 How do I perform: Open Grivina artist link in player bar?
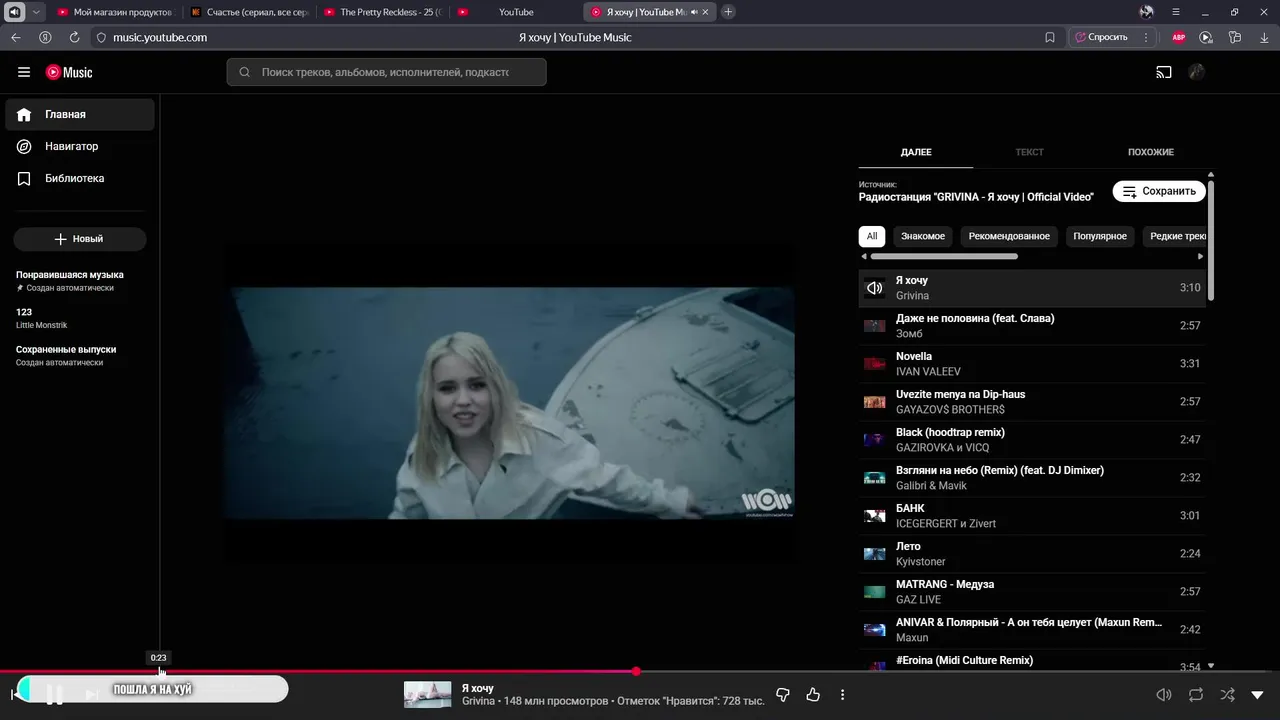[478, 701]
